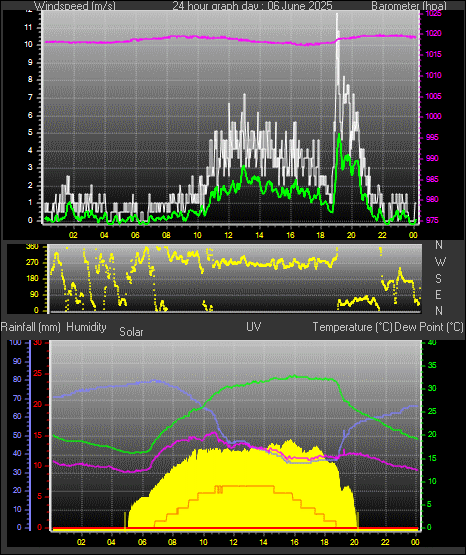Click the compass letter S
The width and height of the screenshot is (466, 555).
click(438, 279)
